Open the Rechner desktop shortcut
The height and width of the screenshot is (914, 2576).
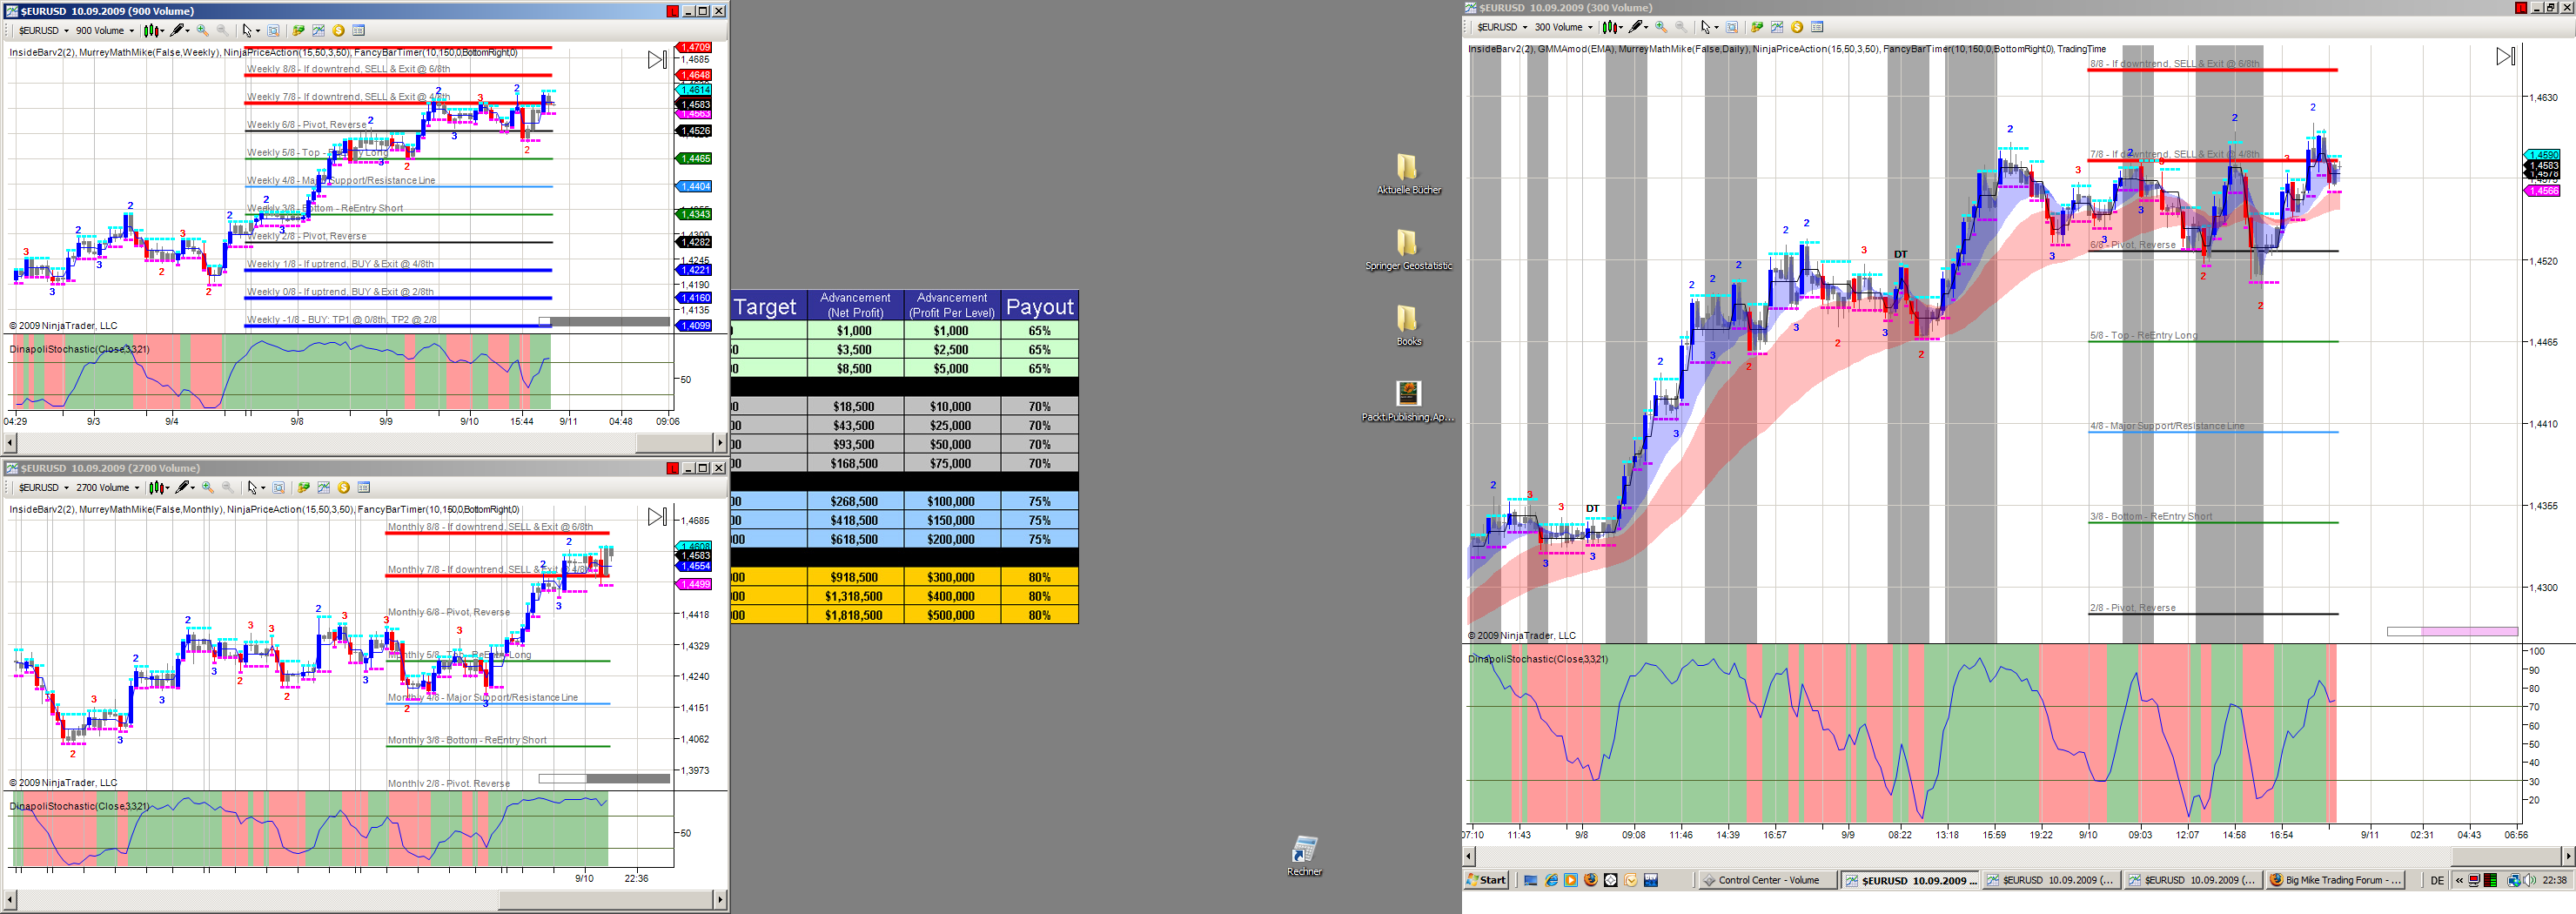1304,856
